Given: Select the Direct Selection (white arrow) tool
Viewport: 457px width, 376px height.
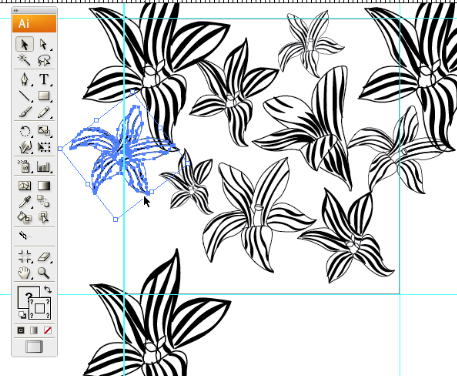Looking at the screenshot, I should click(x=44, y=44).
